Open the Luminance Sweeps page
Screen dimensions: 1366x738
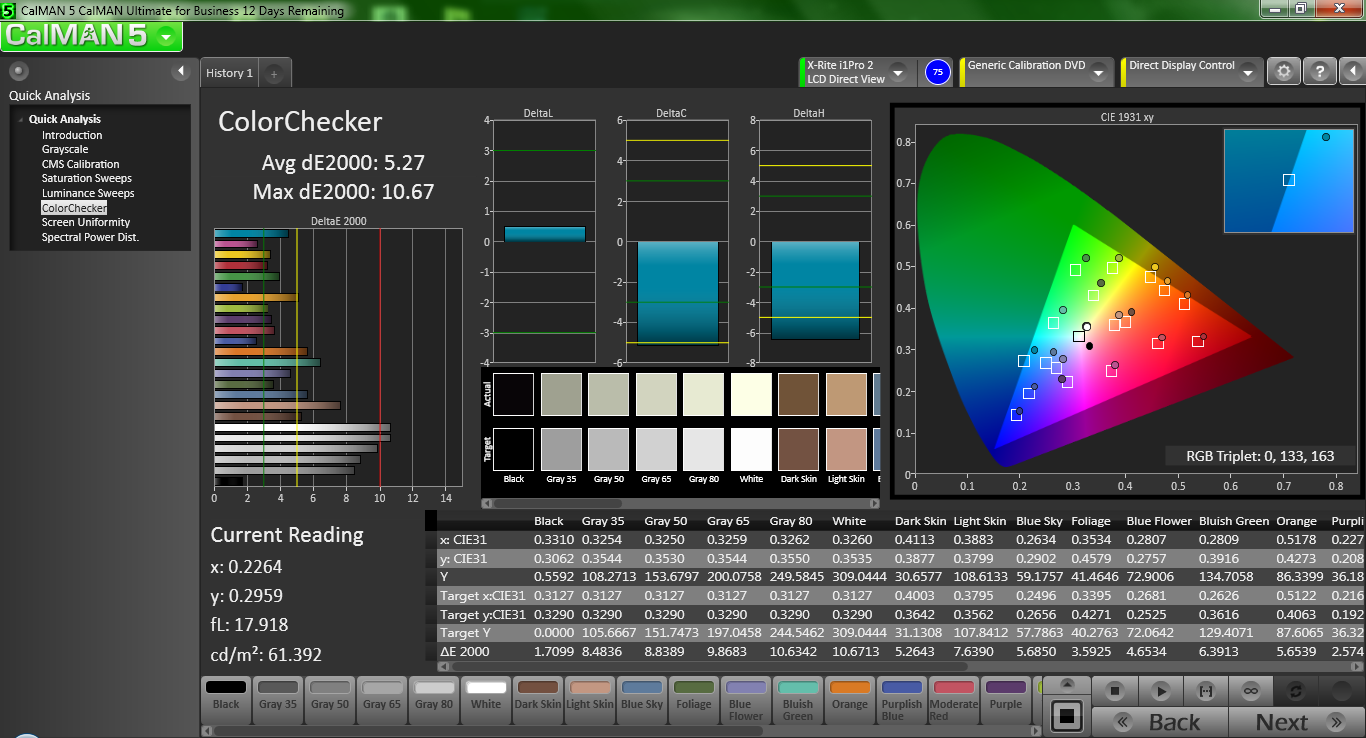pos(88,193)
